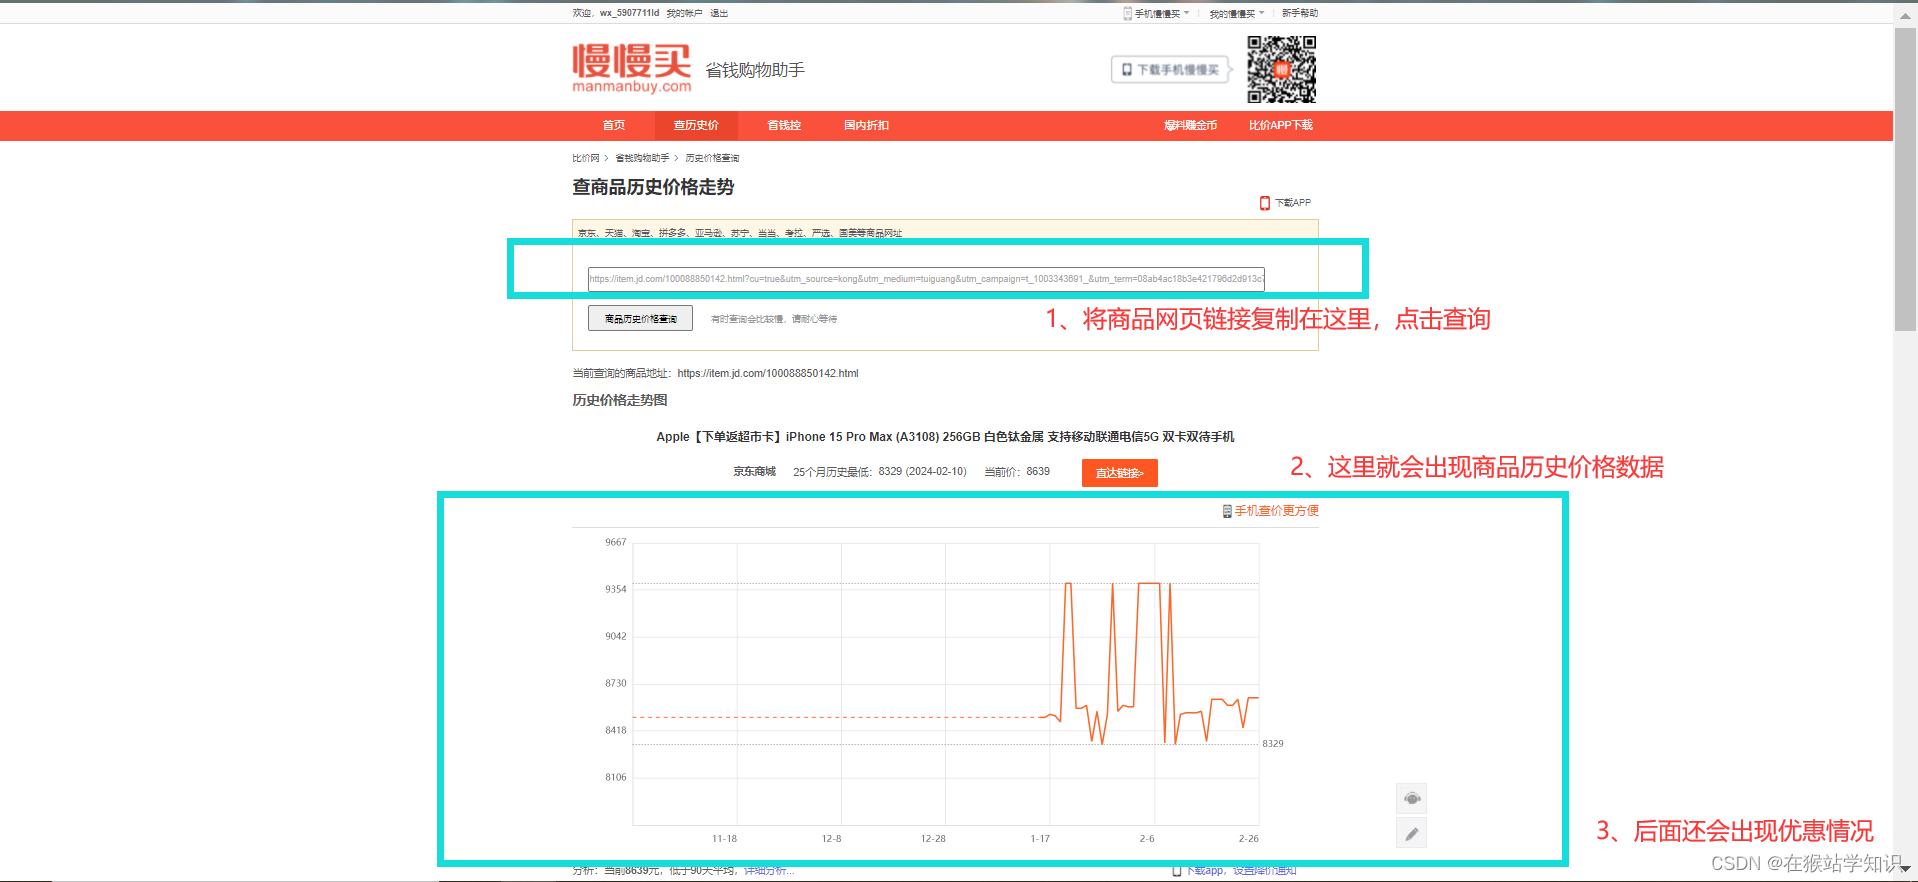Image resolution: width=1918 pixels, height=882 pixels.
Task: Expand the 我的慢慢买 dropdown in top bar
Action: click(x=1237, y=13)
